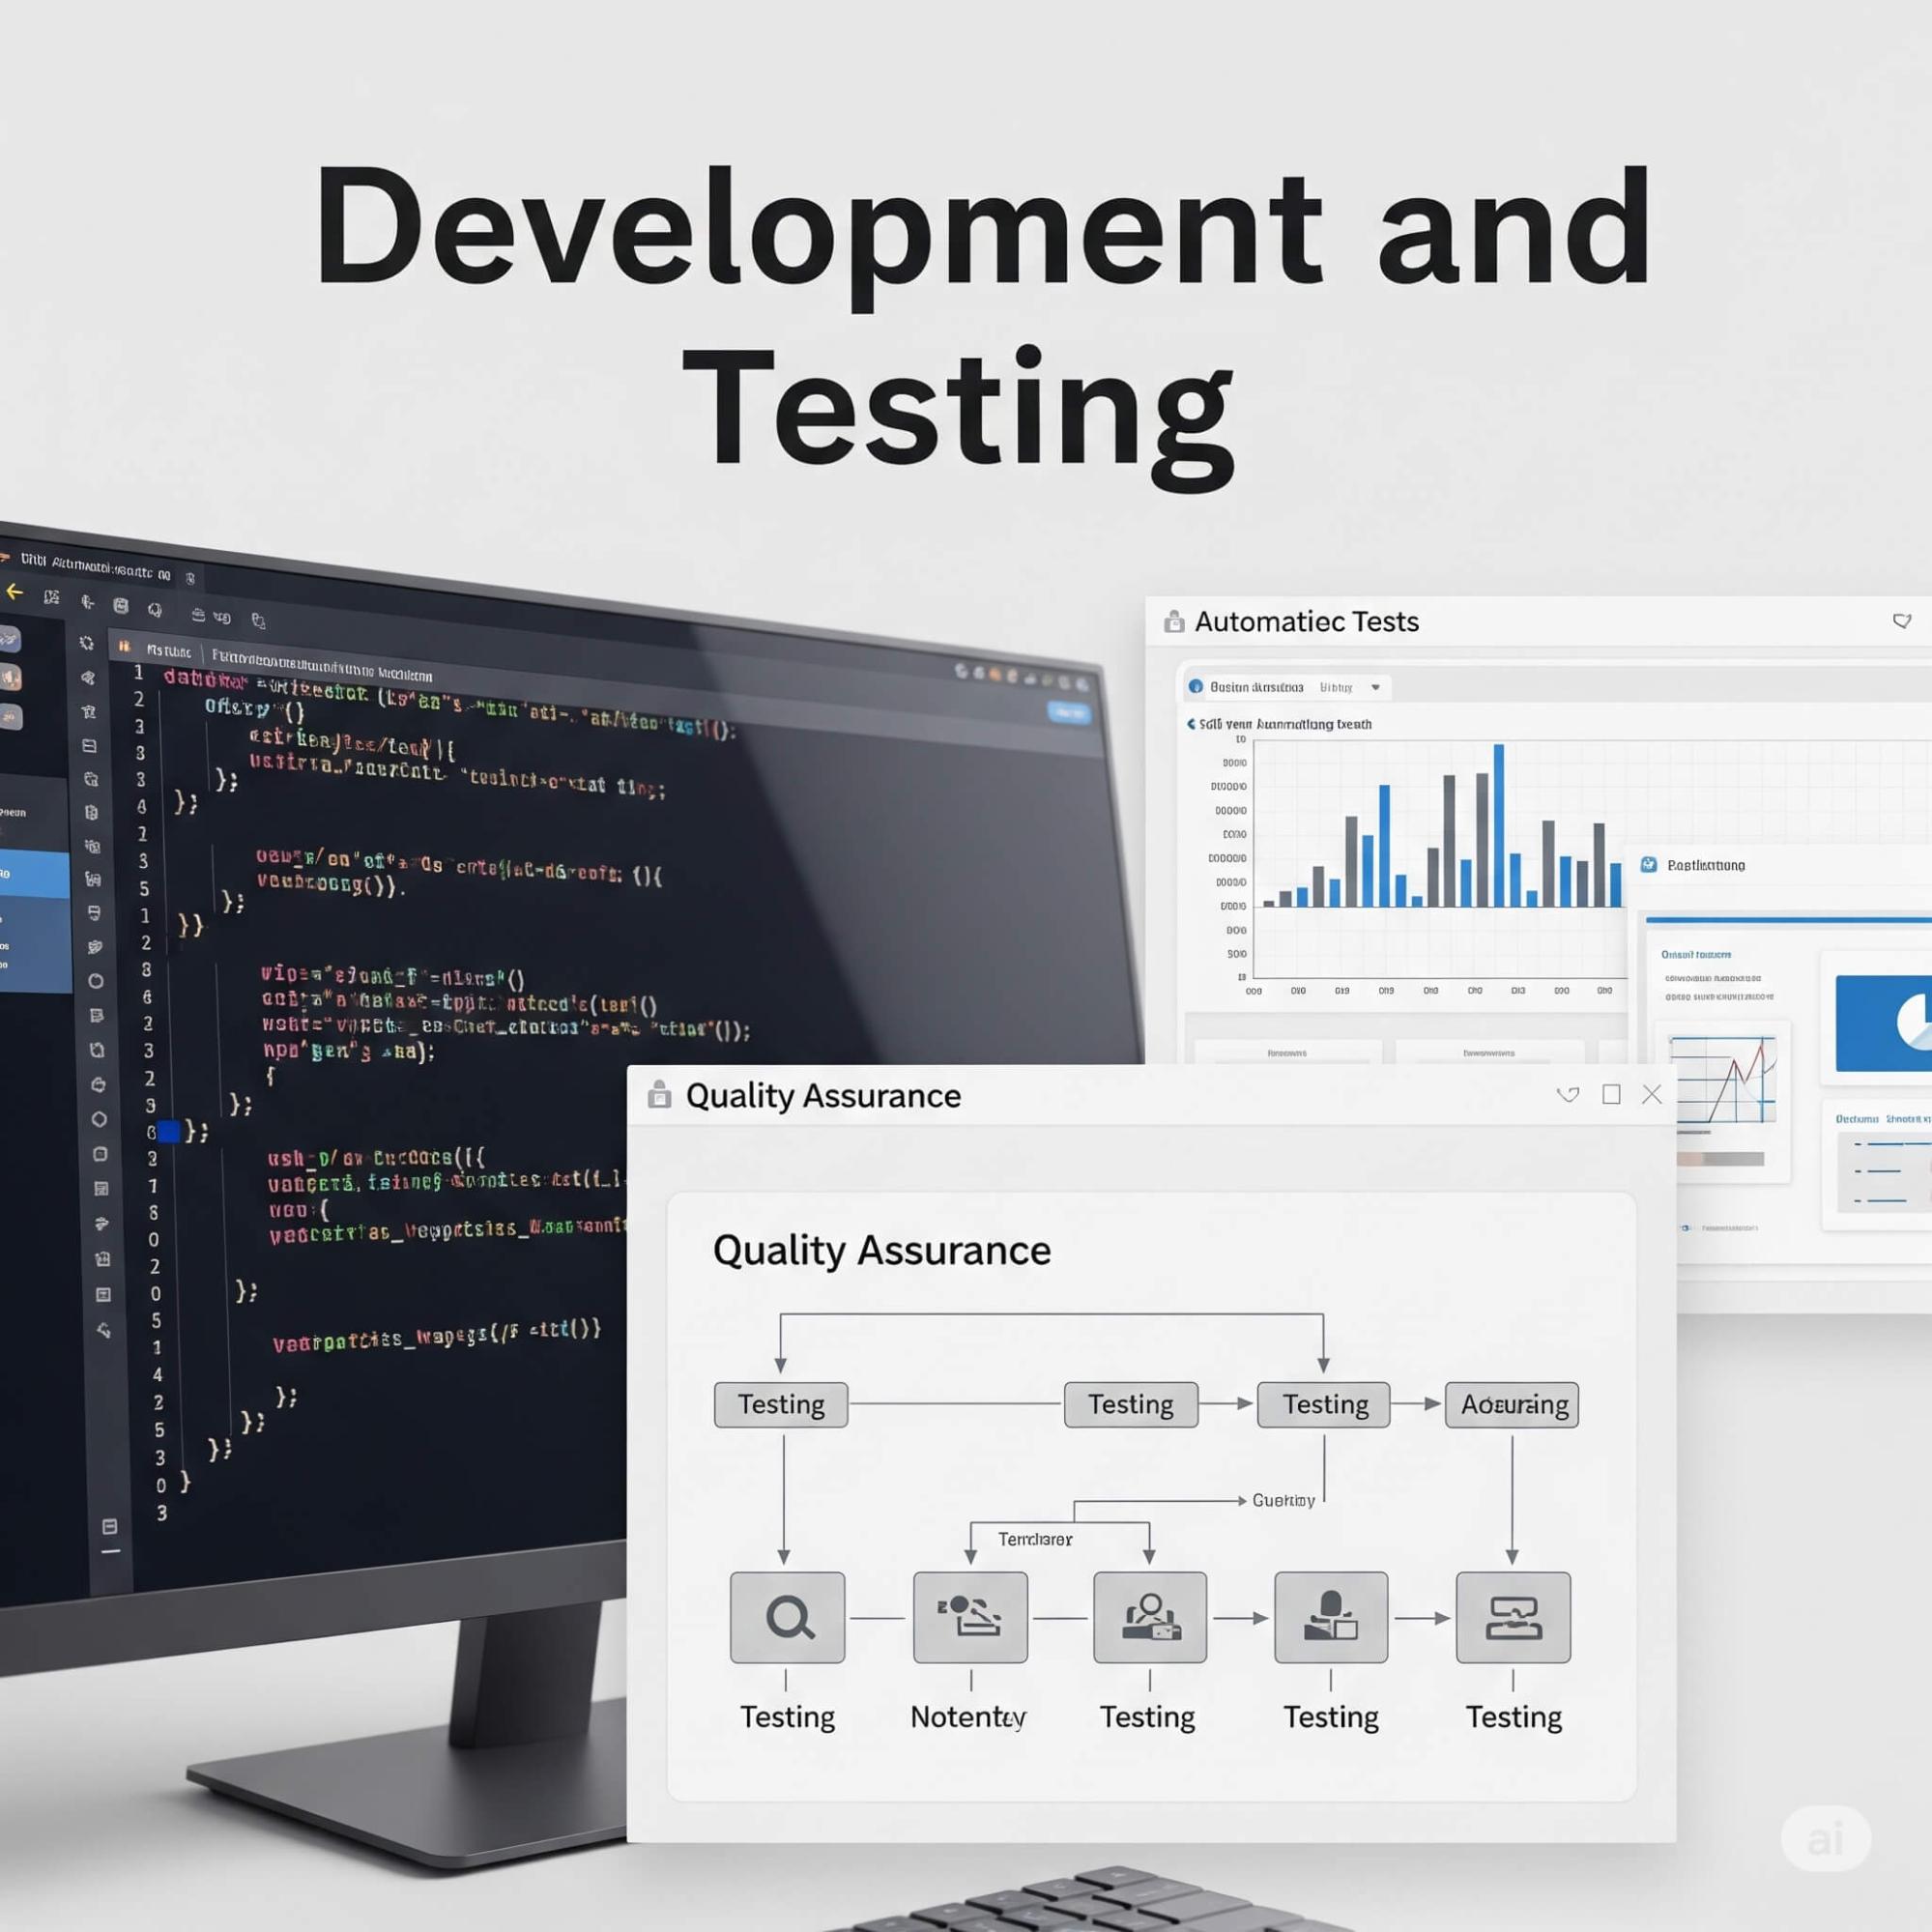
Task: Select the magnifier icon in the Quality Assurance flowchart
Action: tap(788, 1617)
